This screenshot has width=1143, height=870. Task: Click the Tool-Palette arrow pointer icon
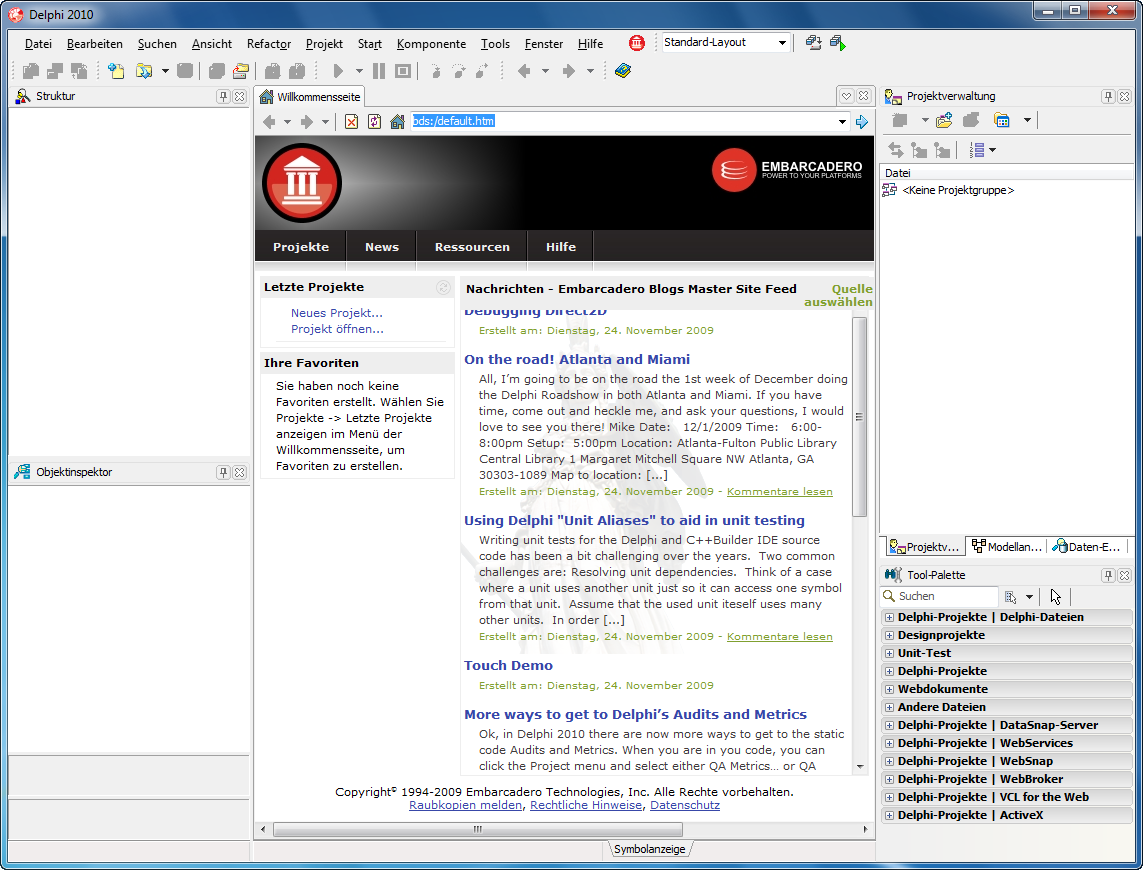click(1056, 597)
